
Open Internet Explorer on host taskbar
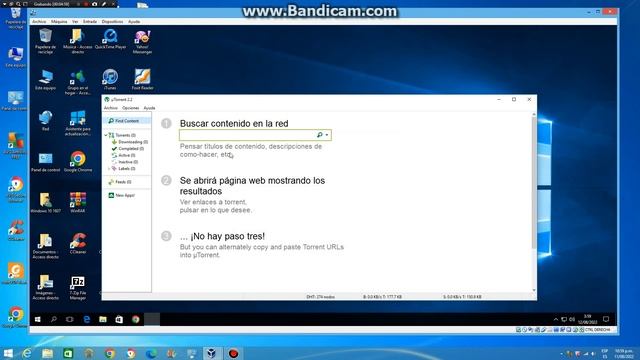27,353
